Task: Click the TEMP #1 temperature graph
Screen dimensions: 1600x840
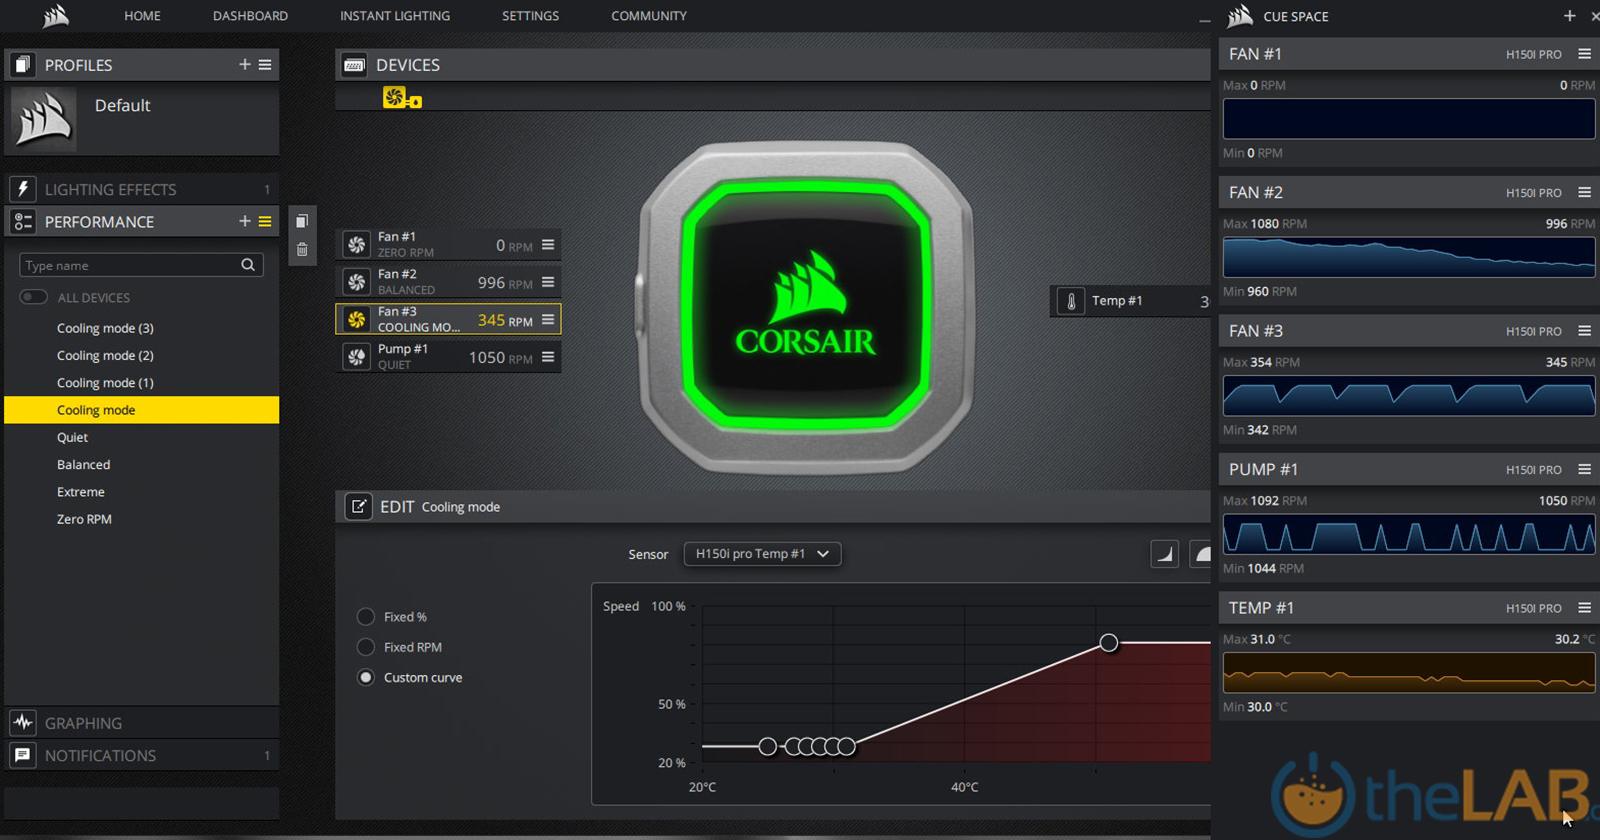Action: click(1409, 673)
